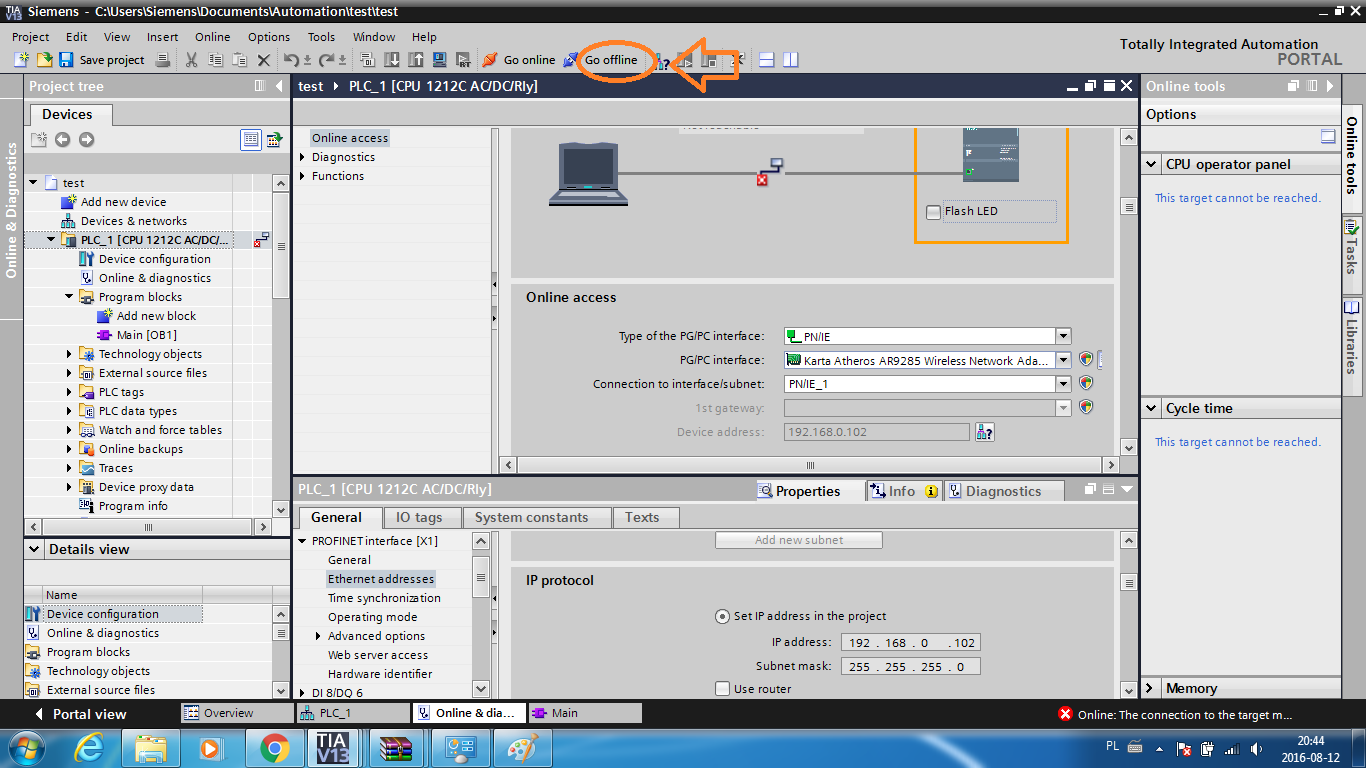Click the Open project toolbar icon

click(44, 60)
